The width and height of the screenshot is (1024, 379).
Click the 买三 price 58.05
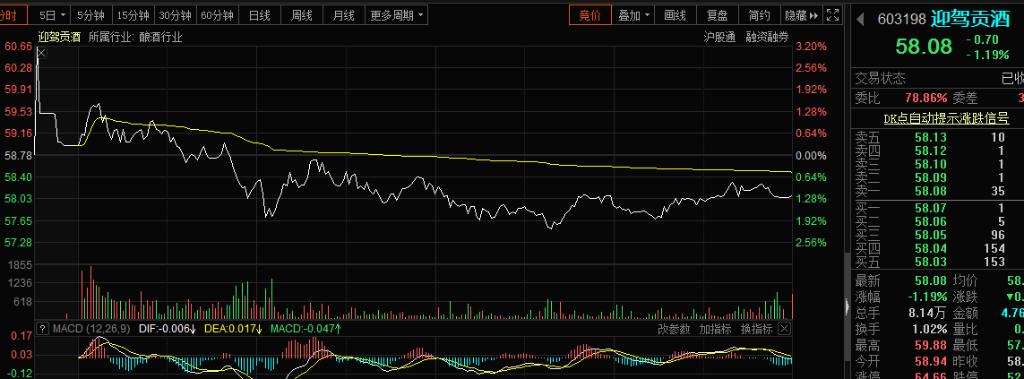(x=930, y=235)
